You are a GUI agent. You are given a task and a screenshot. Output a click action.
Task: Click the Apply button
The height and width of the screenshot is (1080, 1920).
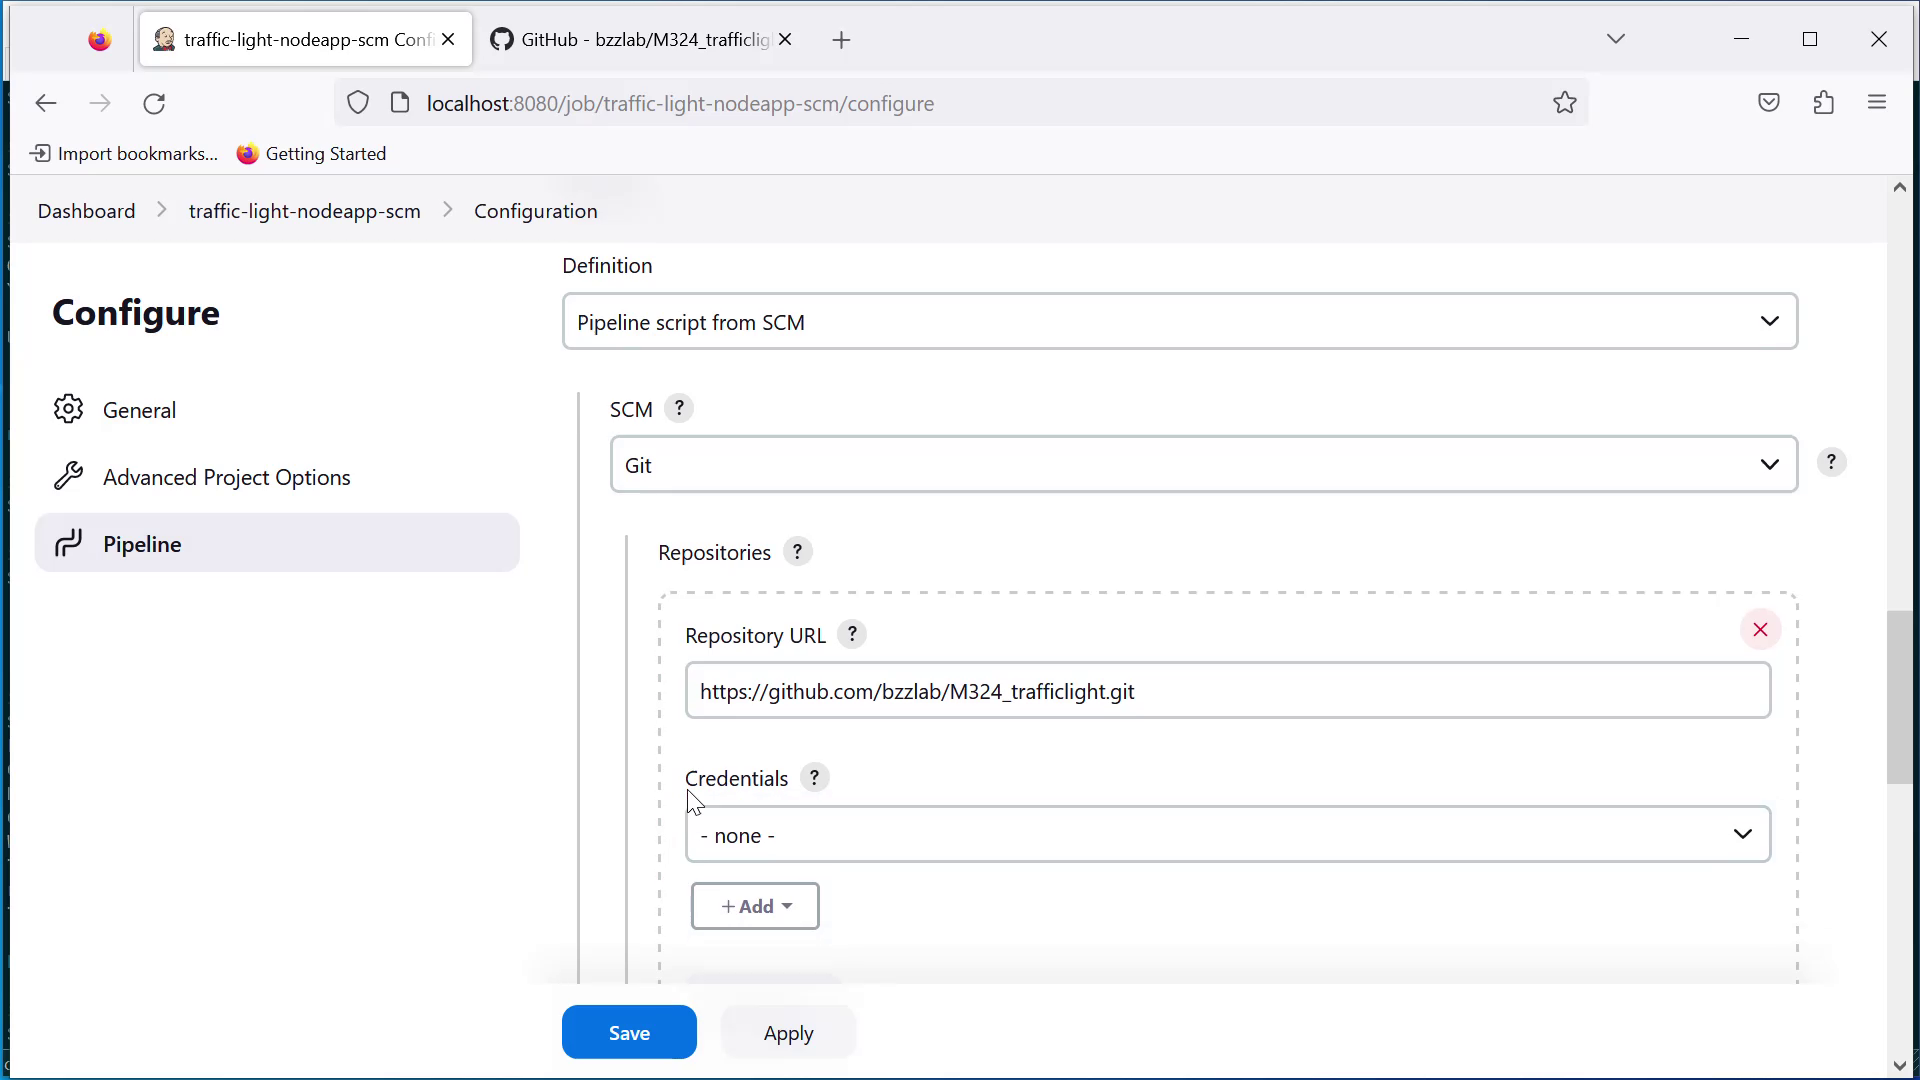(x=788, y=1033)
